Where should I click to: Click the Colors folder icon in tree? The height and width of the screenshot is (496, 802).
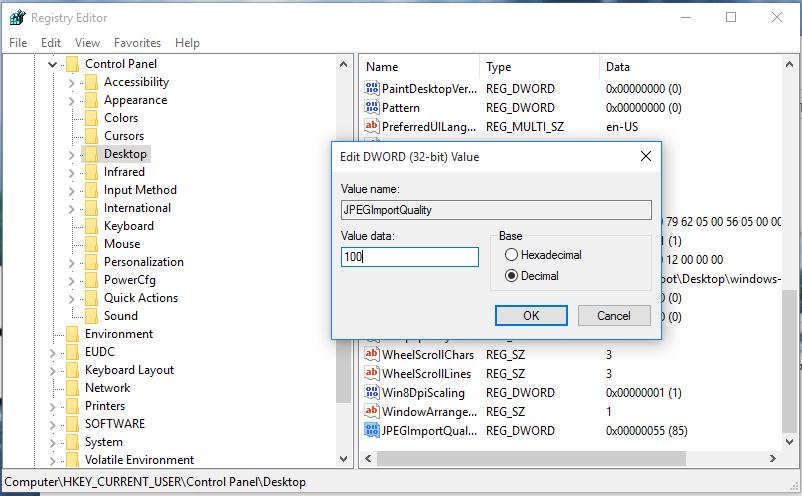[91, 118]
